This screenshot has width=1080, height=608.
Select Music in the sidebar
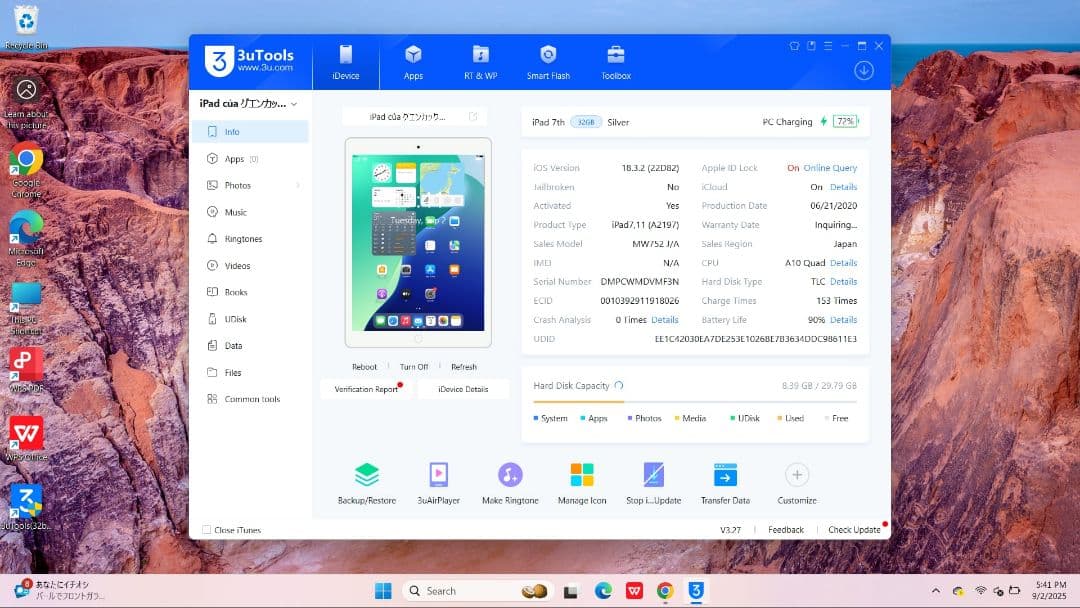tap(233, 211)
